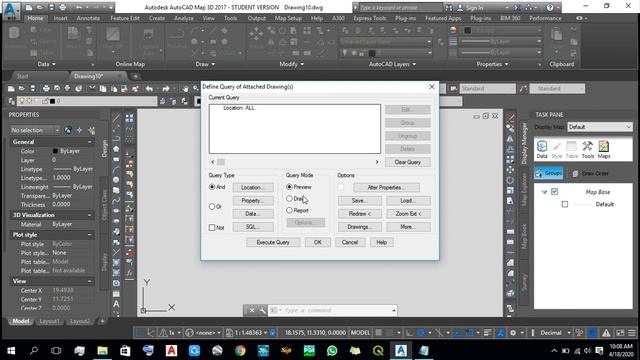Viewport: 640px width, 360px height.
Task: Collapse the Map Base tree node
Action: (544, 192)
